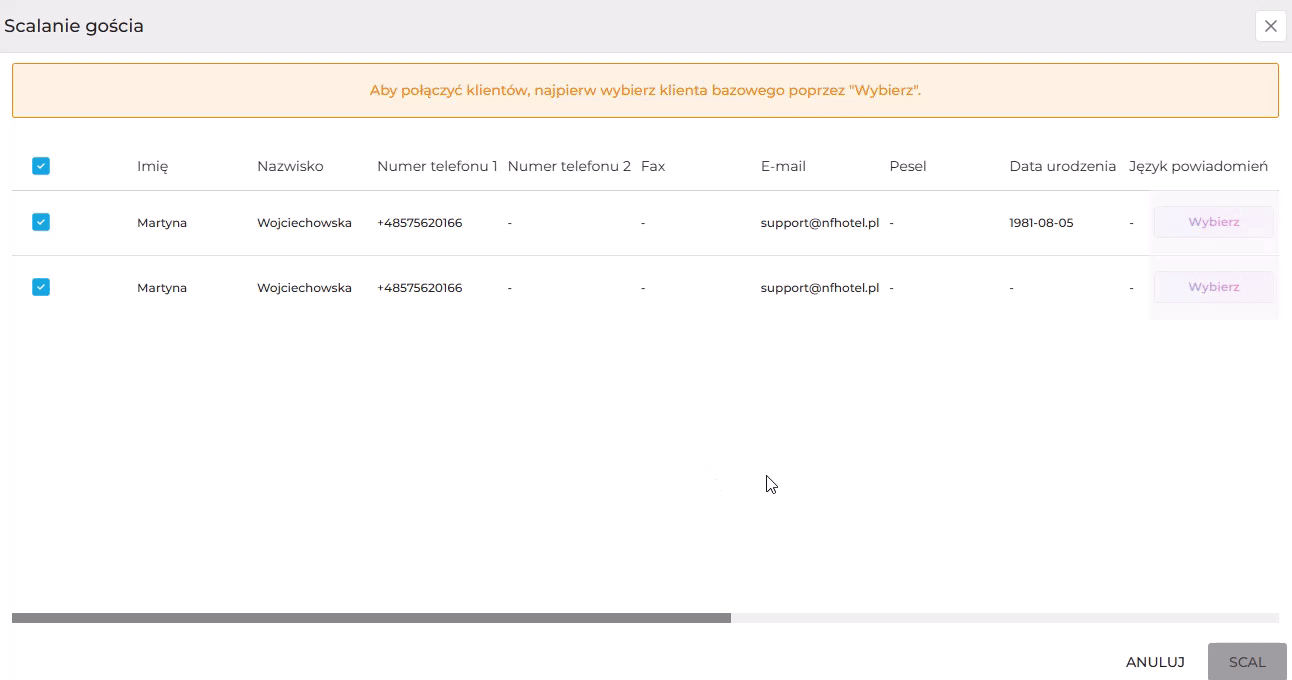Image resolution: width=1292 pixels, height=680 pixels.
Task: Click the Numer telefonu 1 column header
Action: [437, 166]
